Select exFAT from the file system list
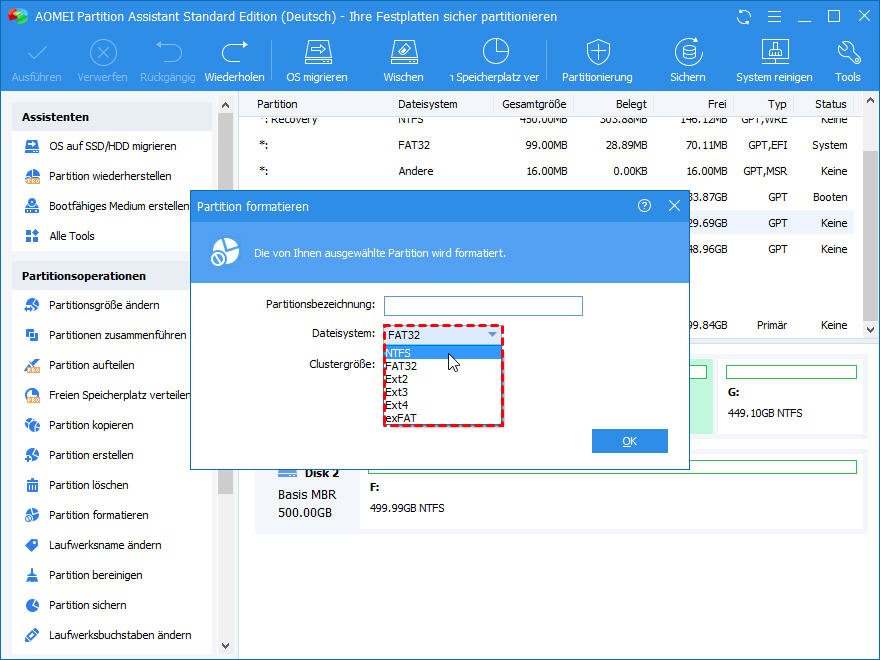 [x=443, y=418]
